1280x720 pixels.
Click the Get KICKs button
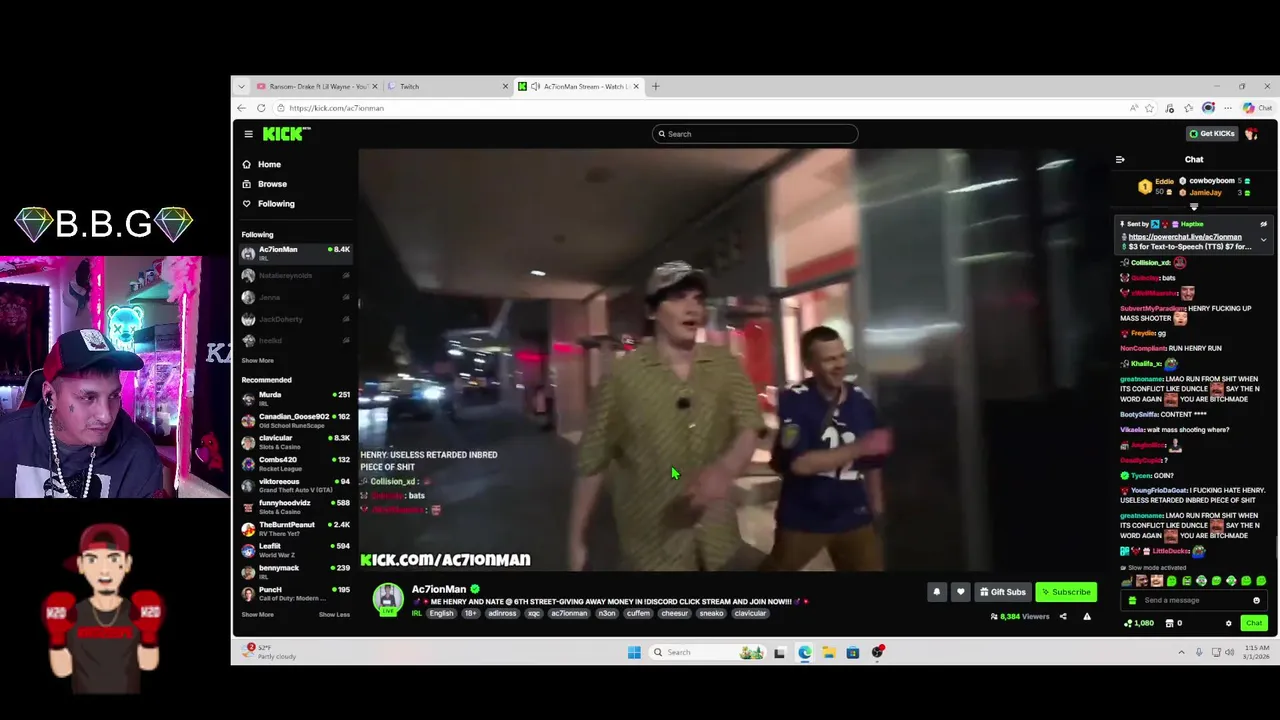point(1211,134)
